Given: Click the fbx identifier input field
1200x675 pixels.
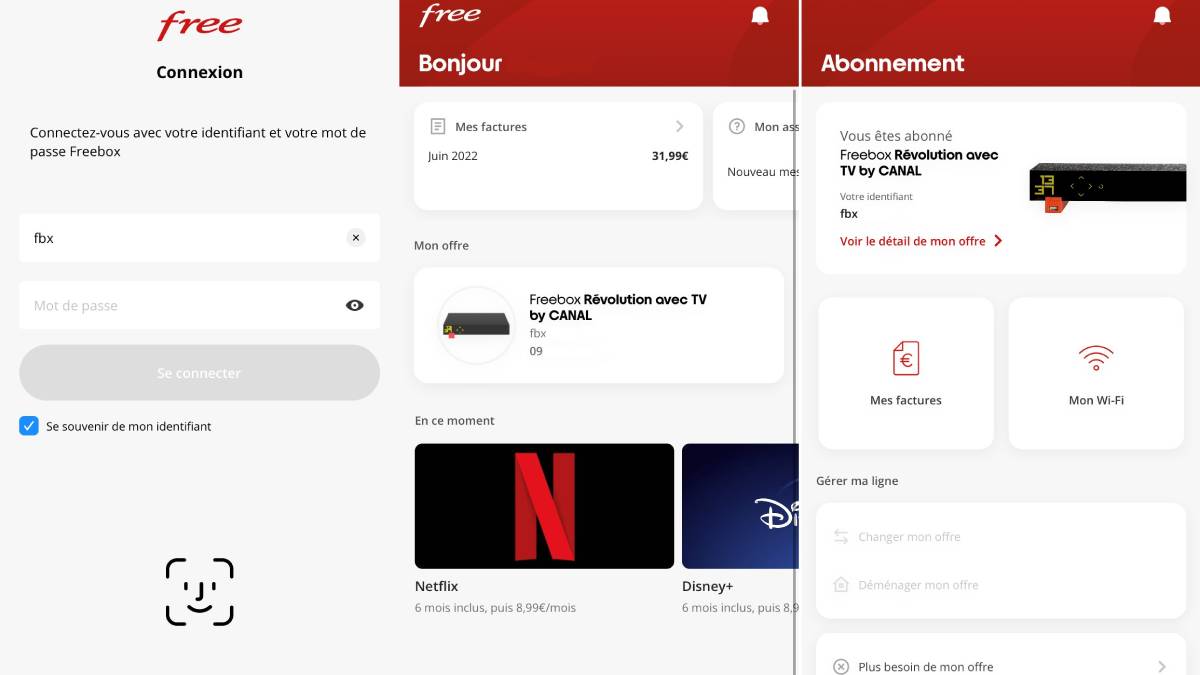Looking at the screenshot, I should coord(199,238).
